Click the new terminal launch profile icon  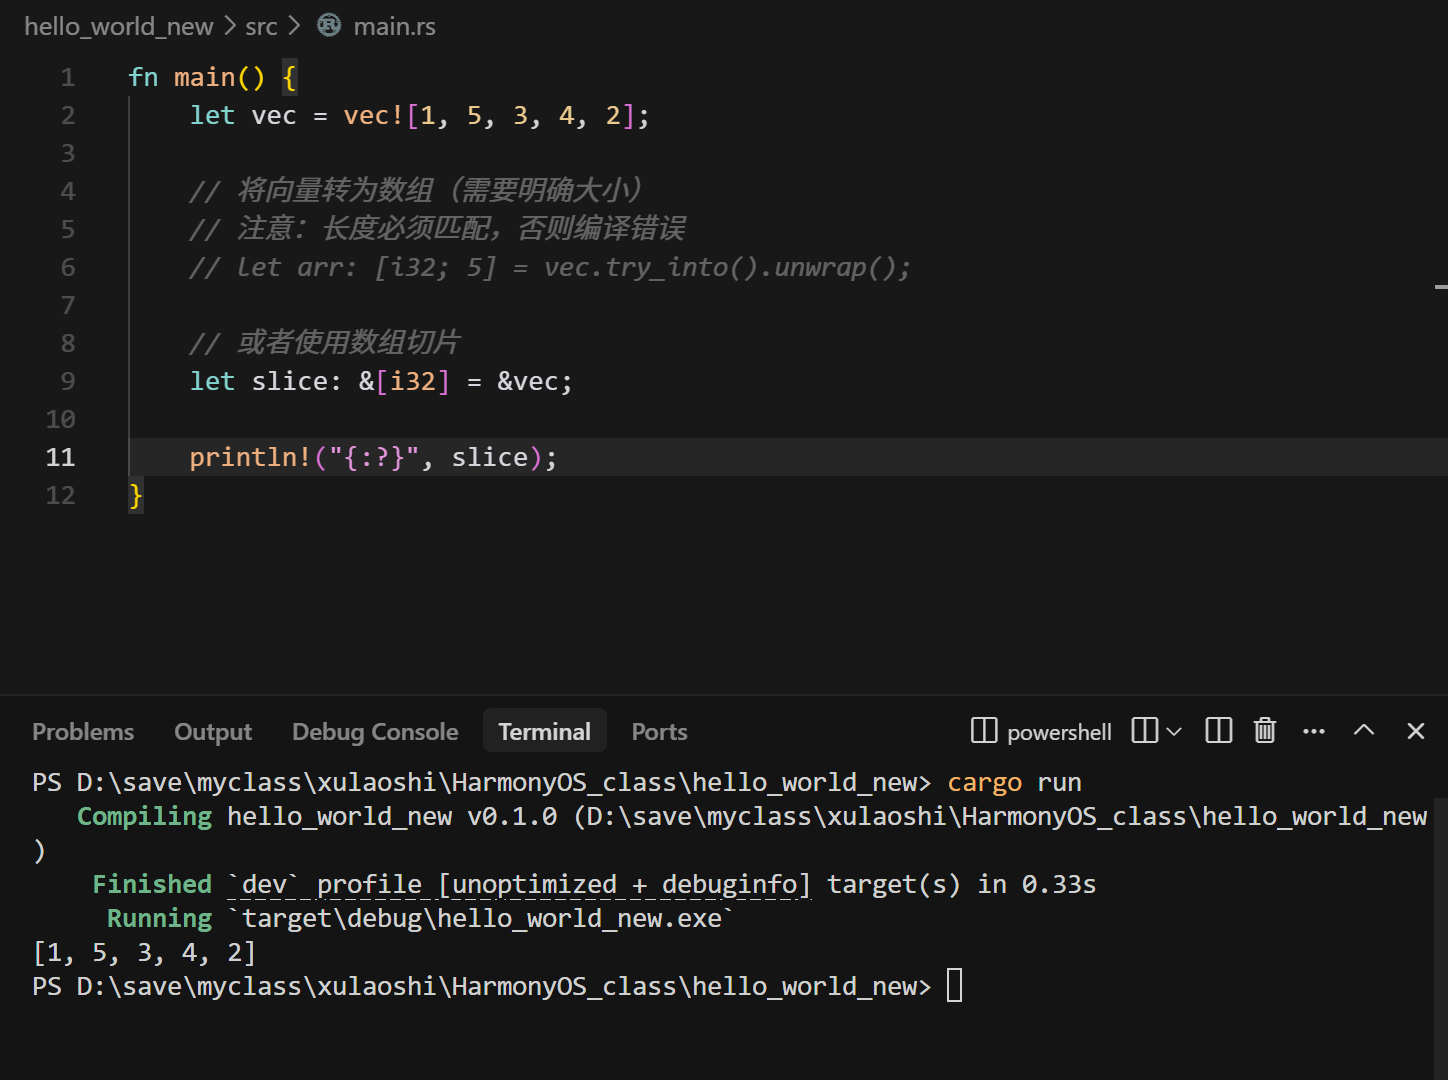tap(1145, 731)
